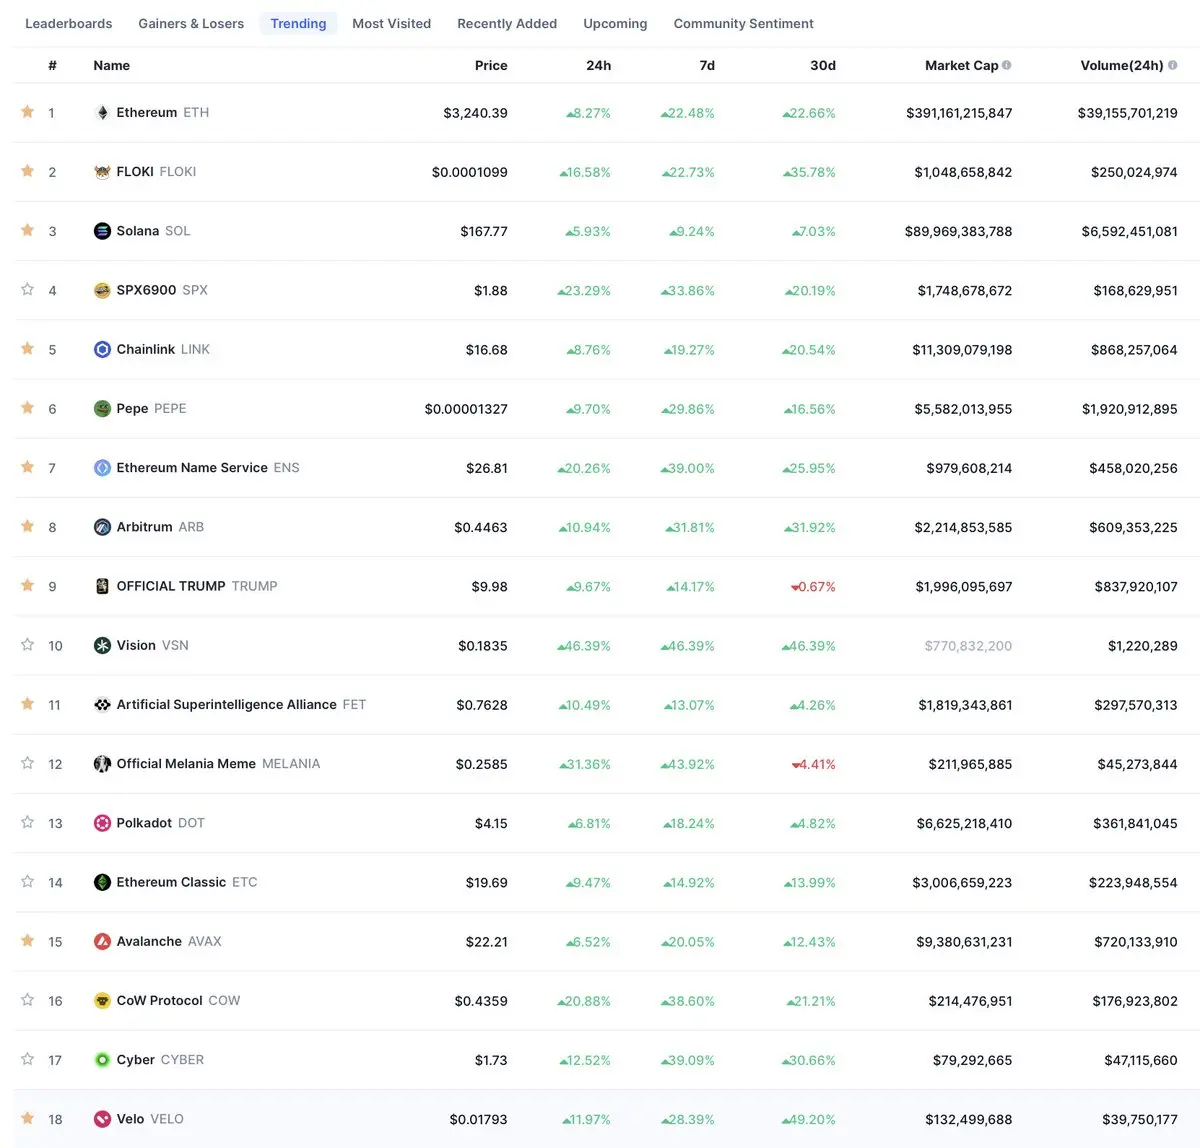
Task: Sort by the 24h change column header
Action: click(x=598, y=65)
